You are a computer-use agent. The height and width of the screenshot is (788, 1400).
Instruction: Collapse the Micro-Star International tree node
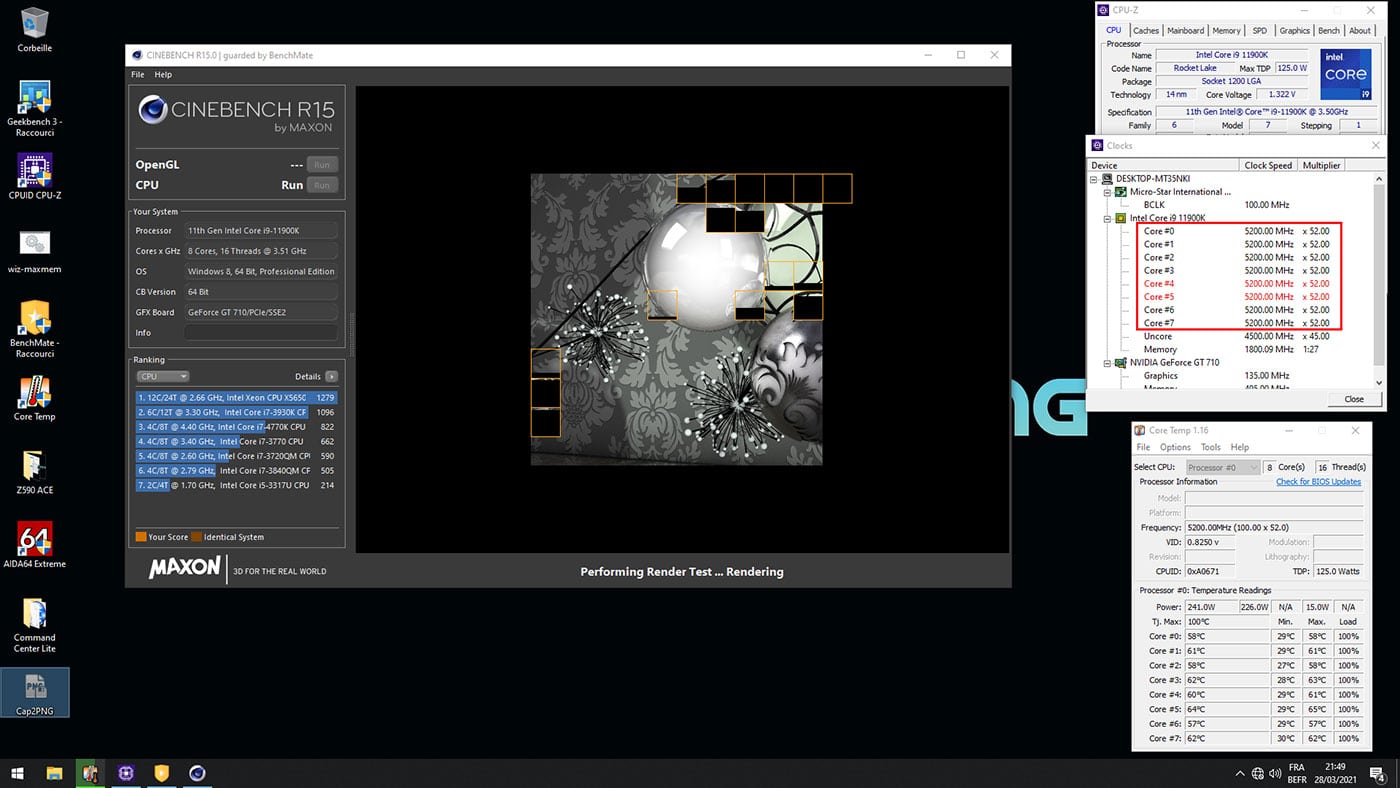(1108, 192)
